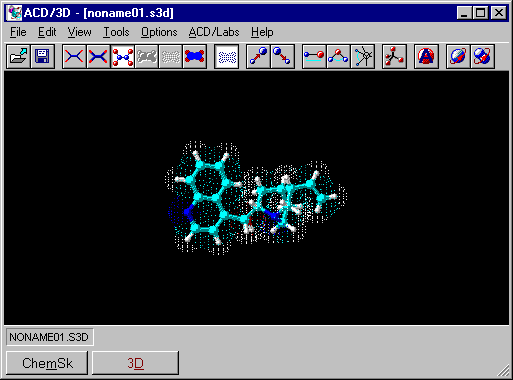Viewport: 513px width, 380px height.
Task: Select Wireframe display mode icon
Action: (x=74, y=56)
